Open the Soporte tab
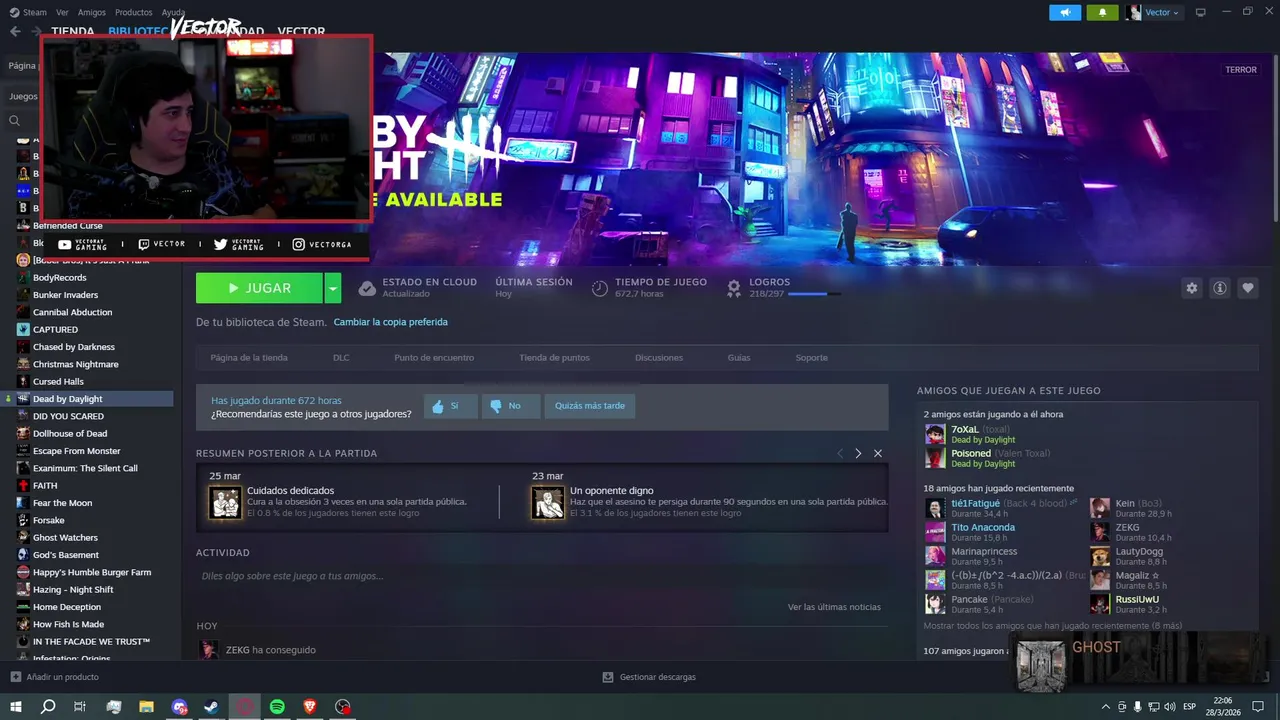 (811, 357)
